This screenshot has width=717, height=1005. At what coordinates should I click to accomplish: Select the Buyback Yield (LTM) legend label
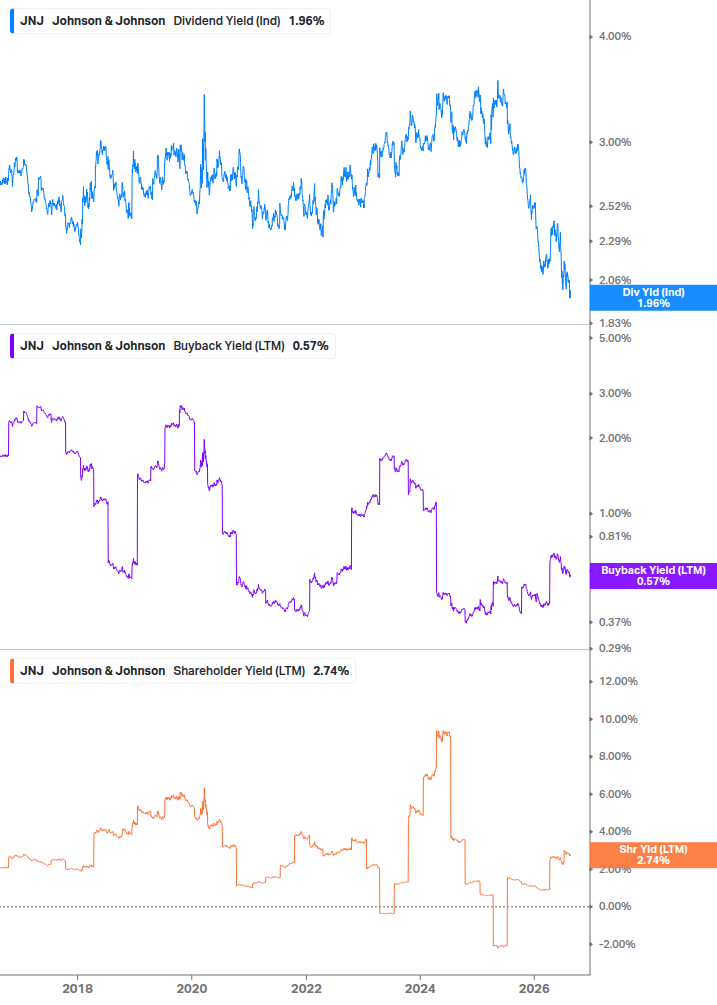click(x=229, y=346)
